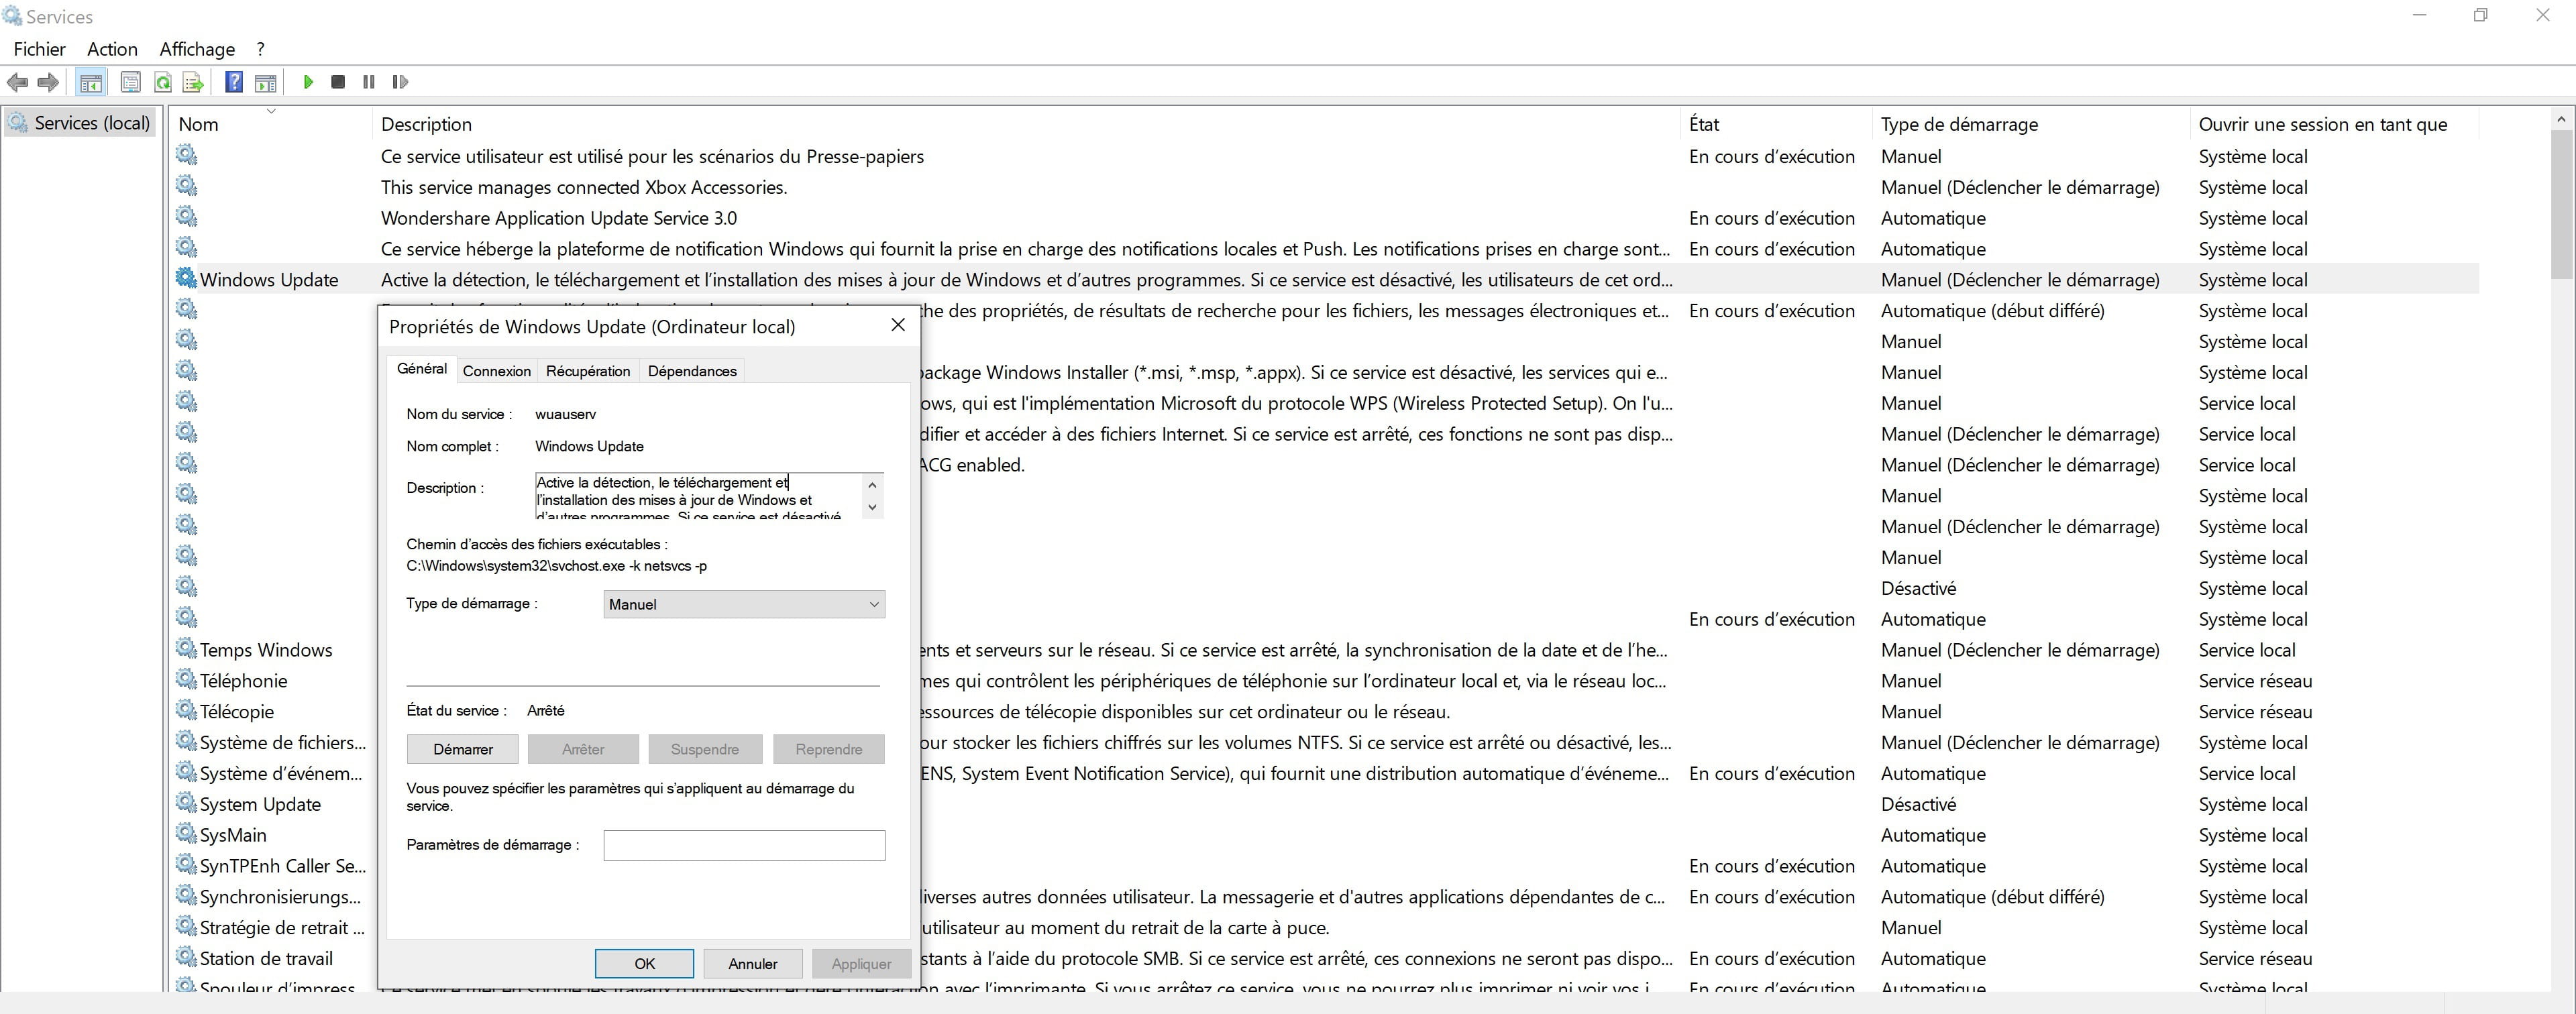This screenshot has width=2576, height=1014.
Task: Switch to the Récupération tab
Action: pos(588,371)
